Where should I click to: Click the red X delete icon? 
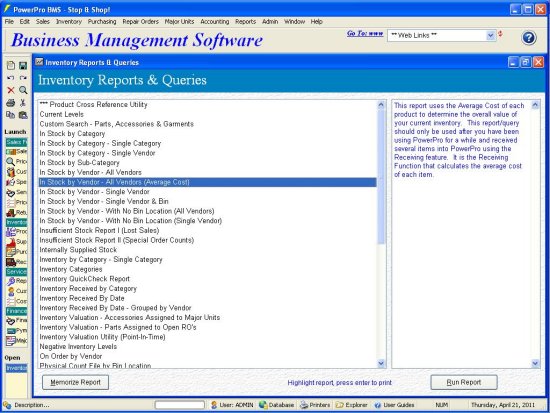11,90
